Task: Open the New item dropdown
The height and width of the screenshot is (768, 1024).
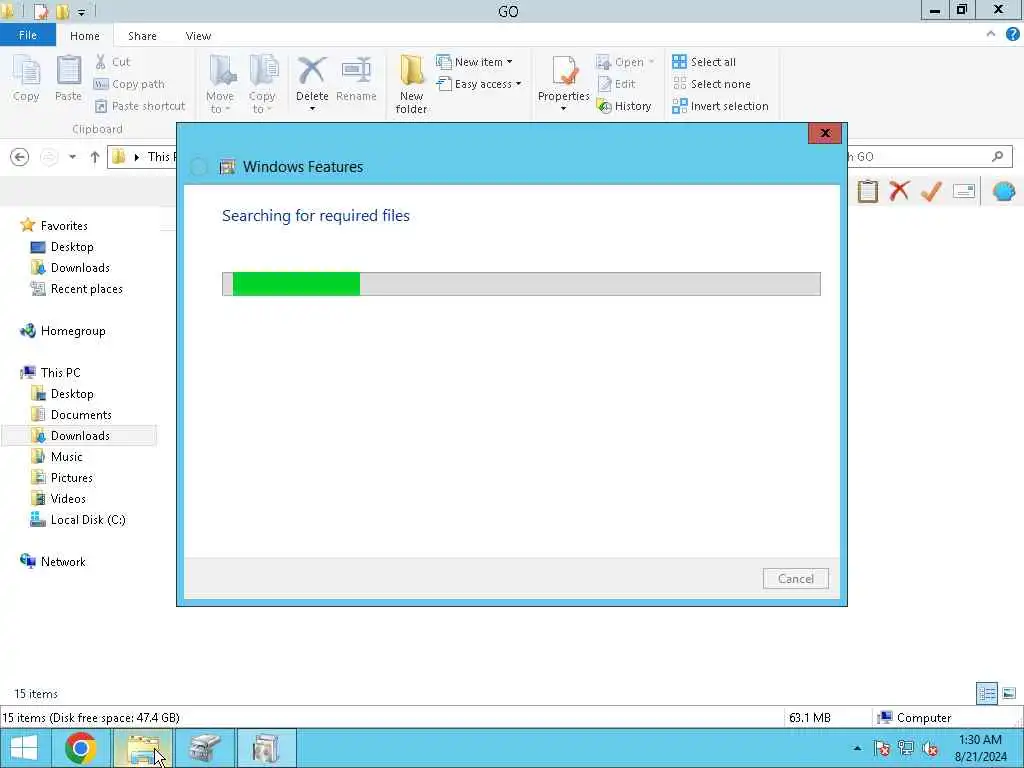Action: (x=474, y=62)
